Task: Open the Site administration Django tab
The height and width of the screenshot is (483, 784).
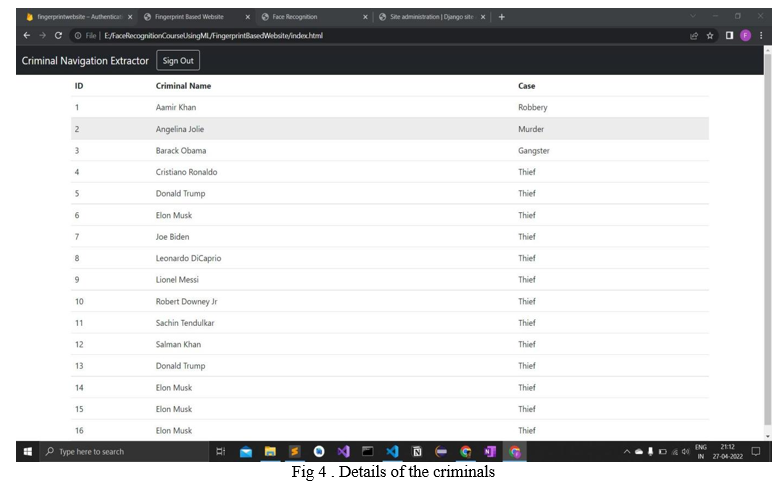Action: pos(428,17)
